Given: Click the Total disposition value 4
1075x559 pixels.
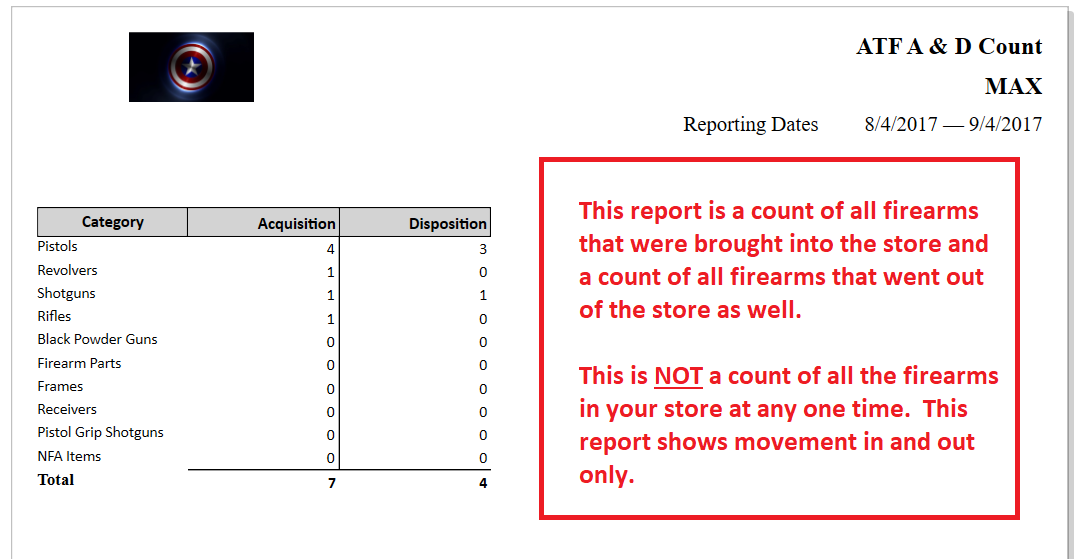Looking at the screenshot, I should [x=483, y=484].
